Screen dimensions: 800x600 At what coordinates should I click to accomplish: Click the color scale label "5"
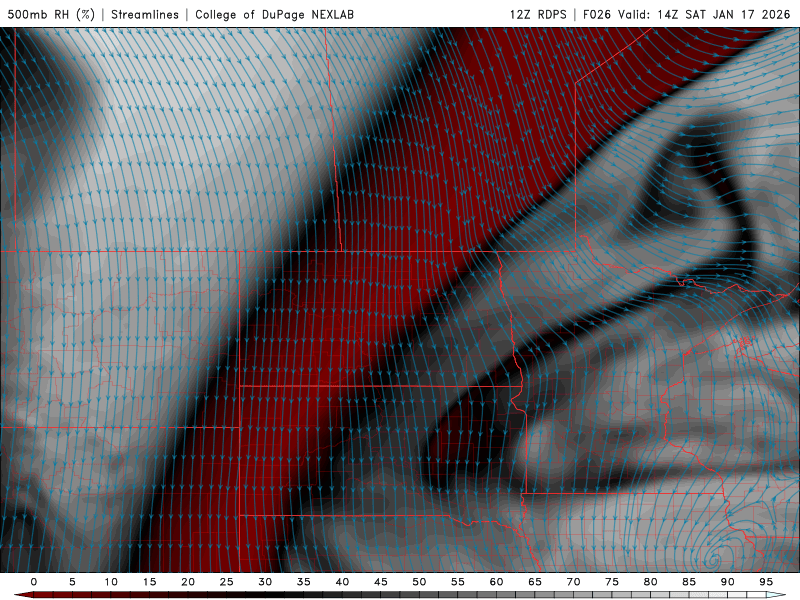click(72, 582)
